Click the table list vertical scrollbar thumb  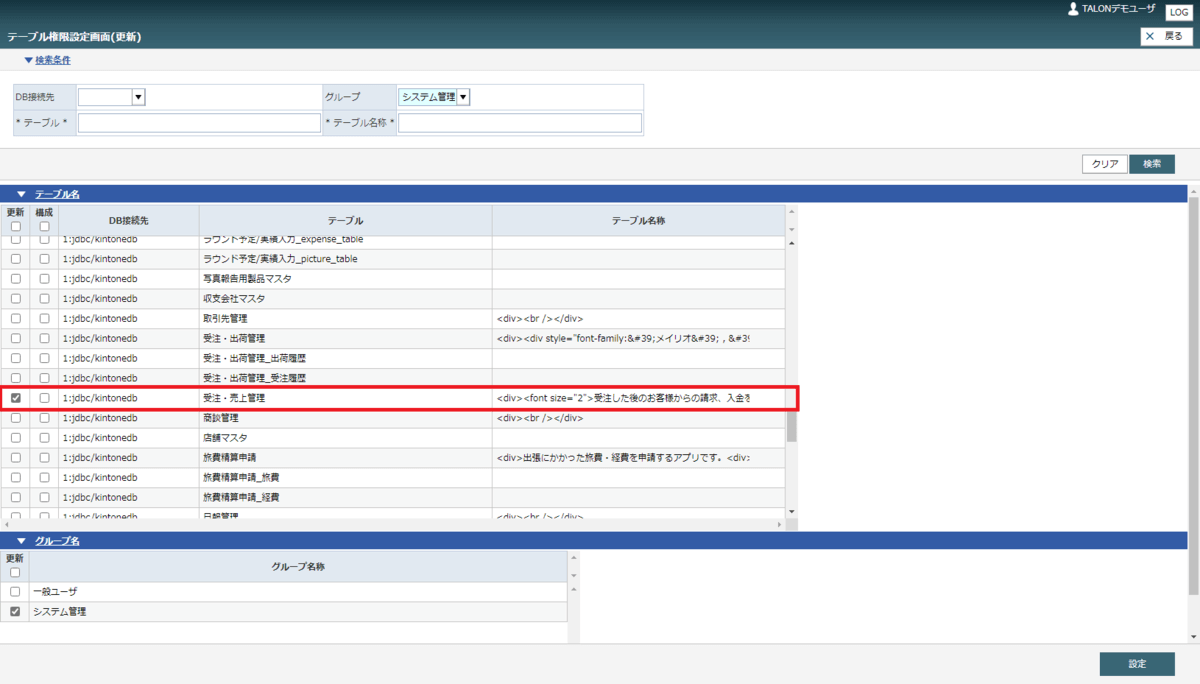pyautogui.click(x=792, y=420)
